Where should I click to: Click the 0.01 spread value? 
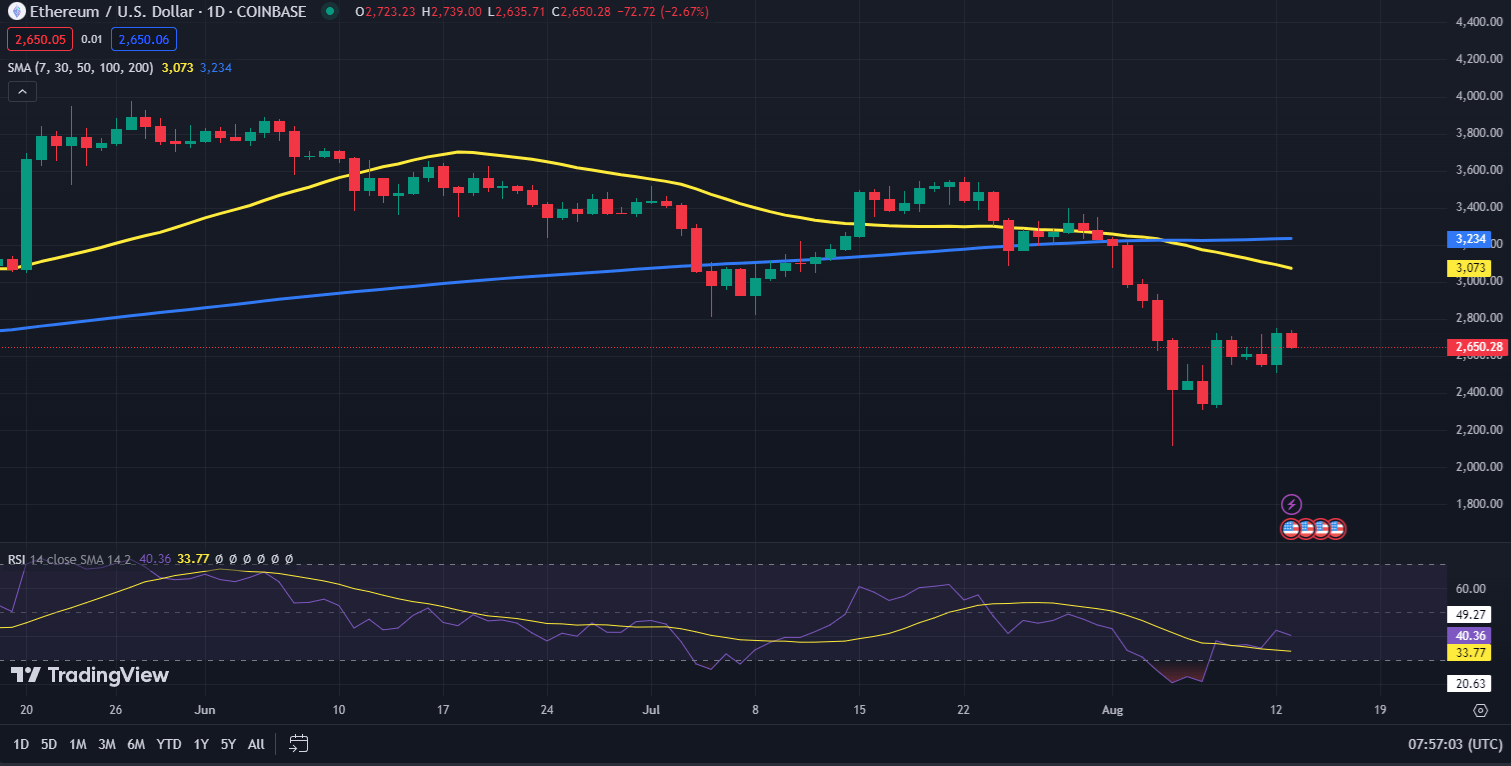91,39
